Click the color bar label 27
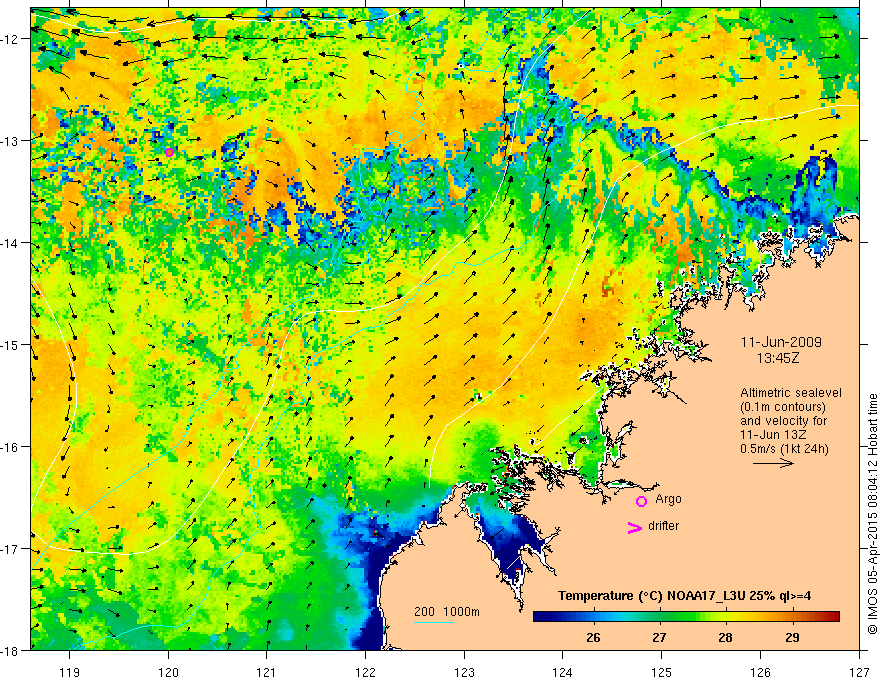Image resolution: width=880 pixels, height=680 pixels. pos(659,637)
